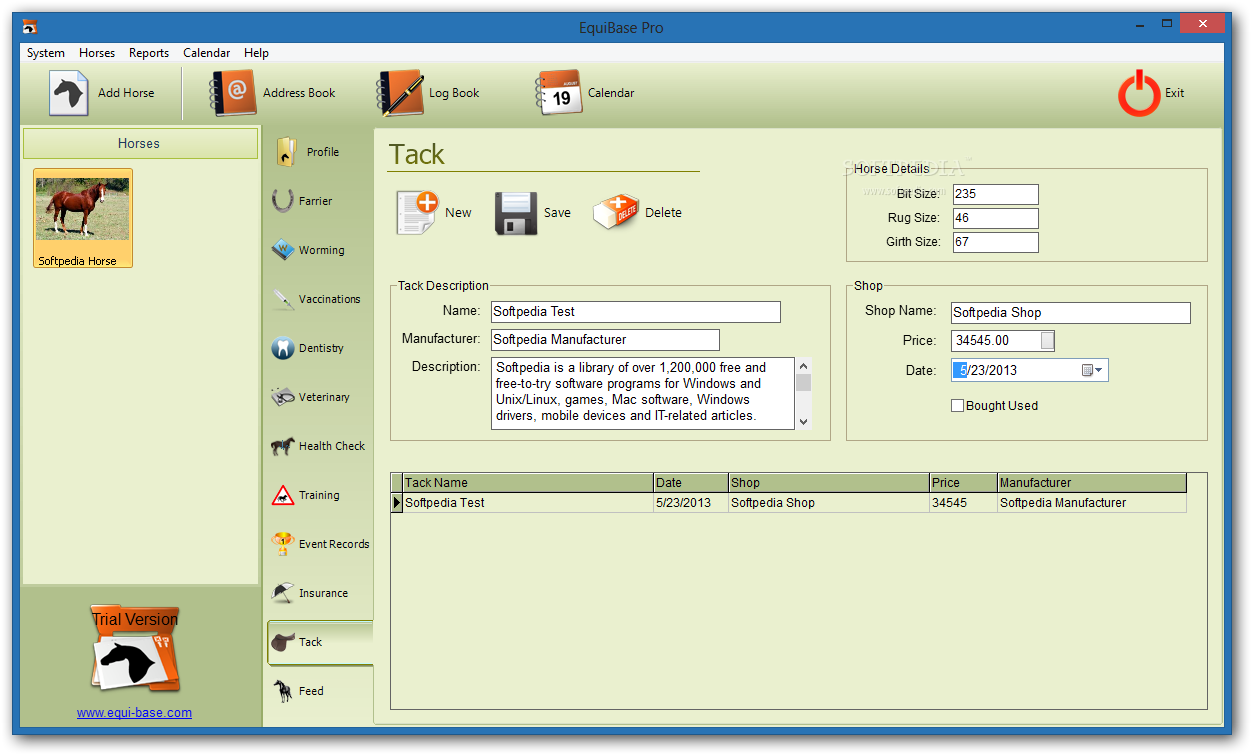Click the Price field value 34545.00

click(996, 341)
